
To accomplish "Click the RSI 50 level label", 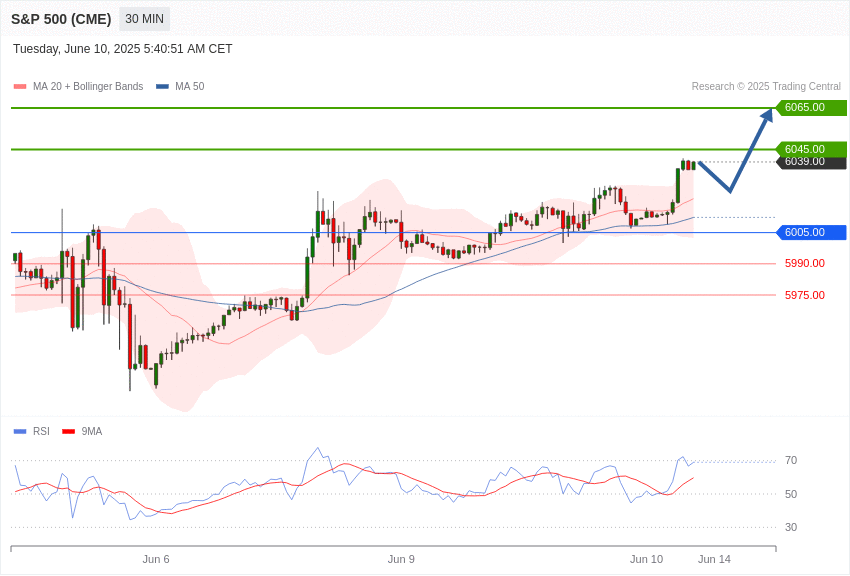I will pos(791,494).
